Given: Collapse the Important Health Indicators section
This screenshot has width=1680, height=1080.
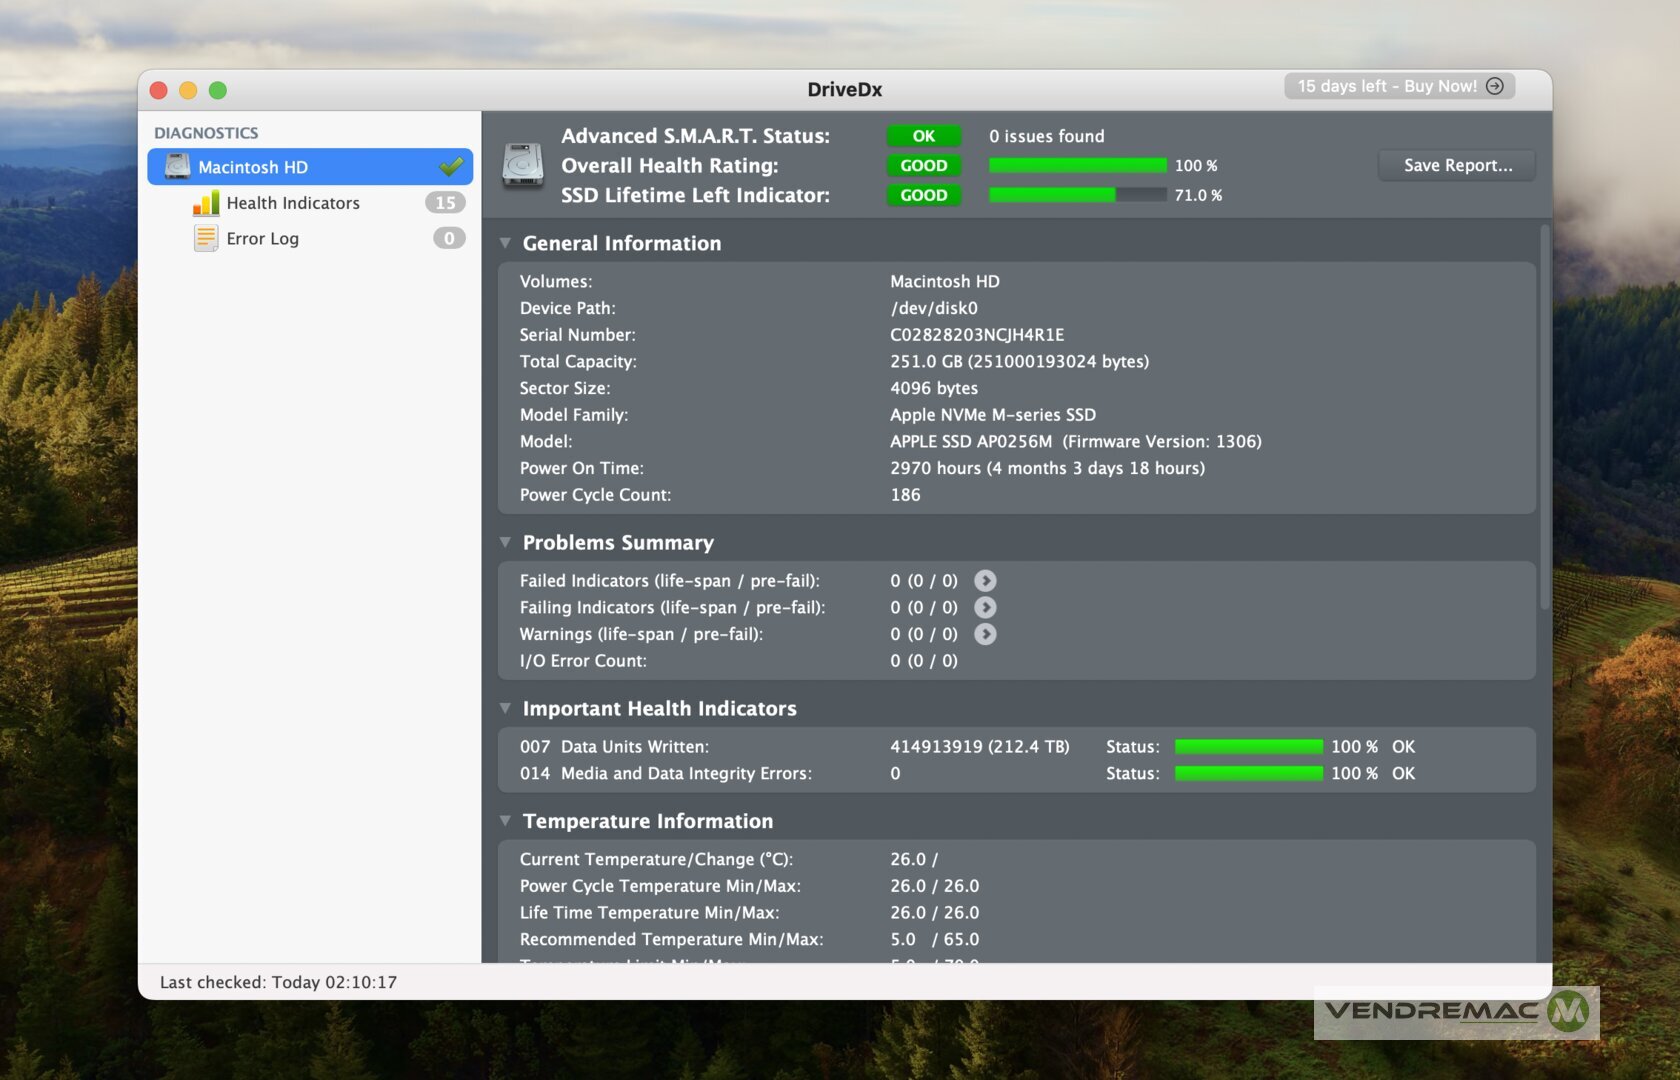Looking at the screenshot, I should pos(506,708).
